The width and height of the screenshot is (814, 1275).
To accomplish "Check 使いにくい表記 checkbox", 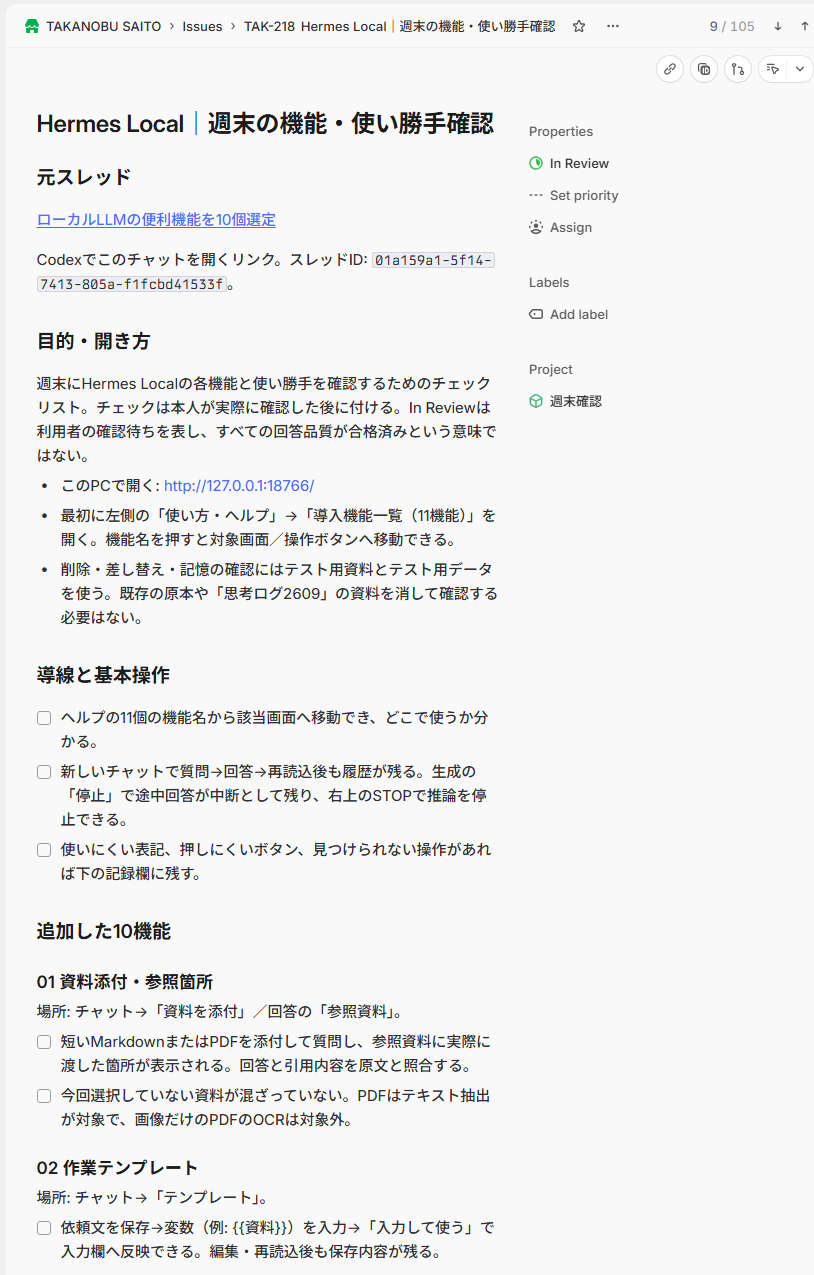I will tap(44, 850).
